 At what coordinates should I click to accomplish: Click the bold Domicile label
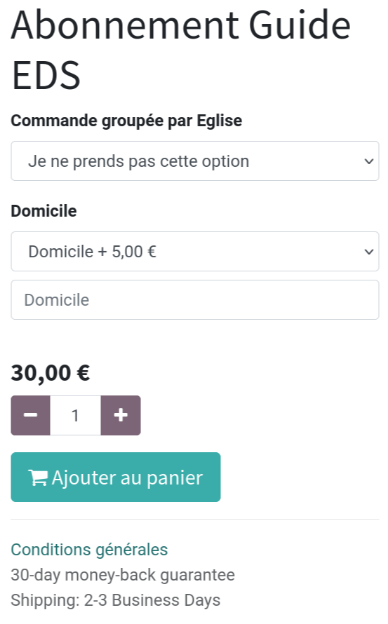coord(44,211)
